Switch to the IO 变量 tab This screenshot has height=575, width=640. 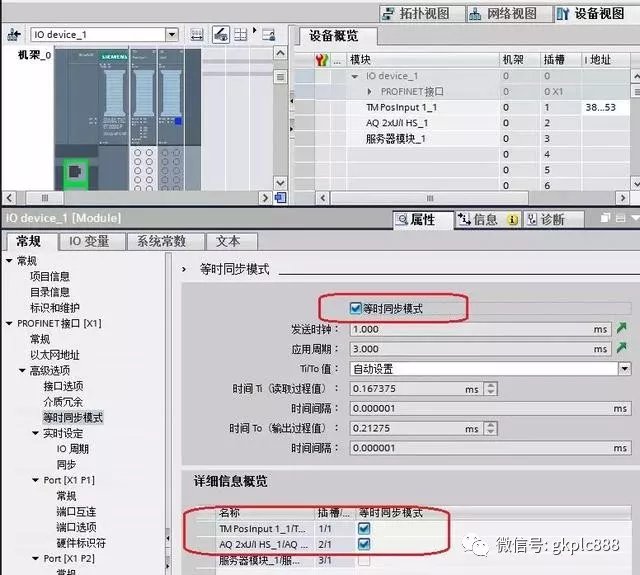[89, 241]
